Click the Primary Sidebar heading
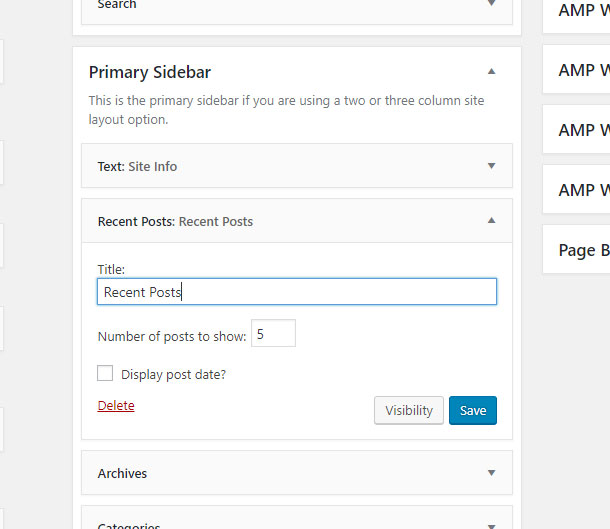610x529 pixels. [150, 72]
